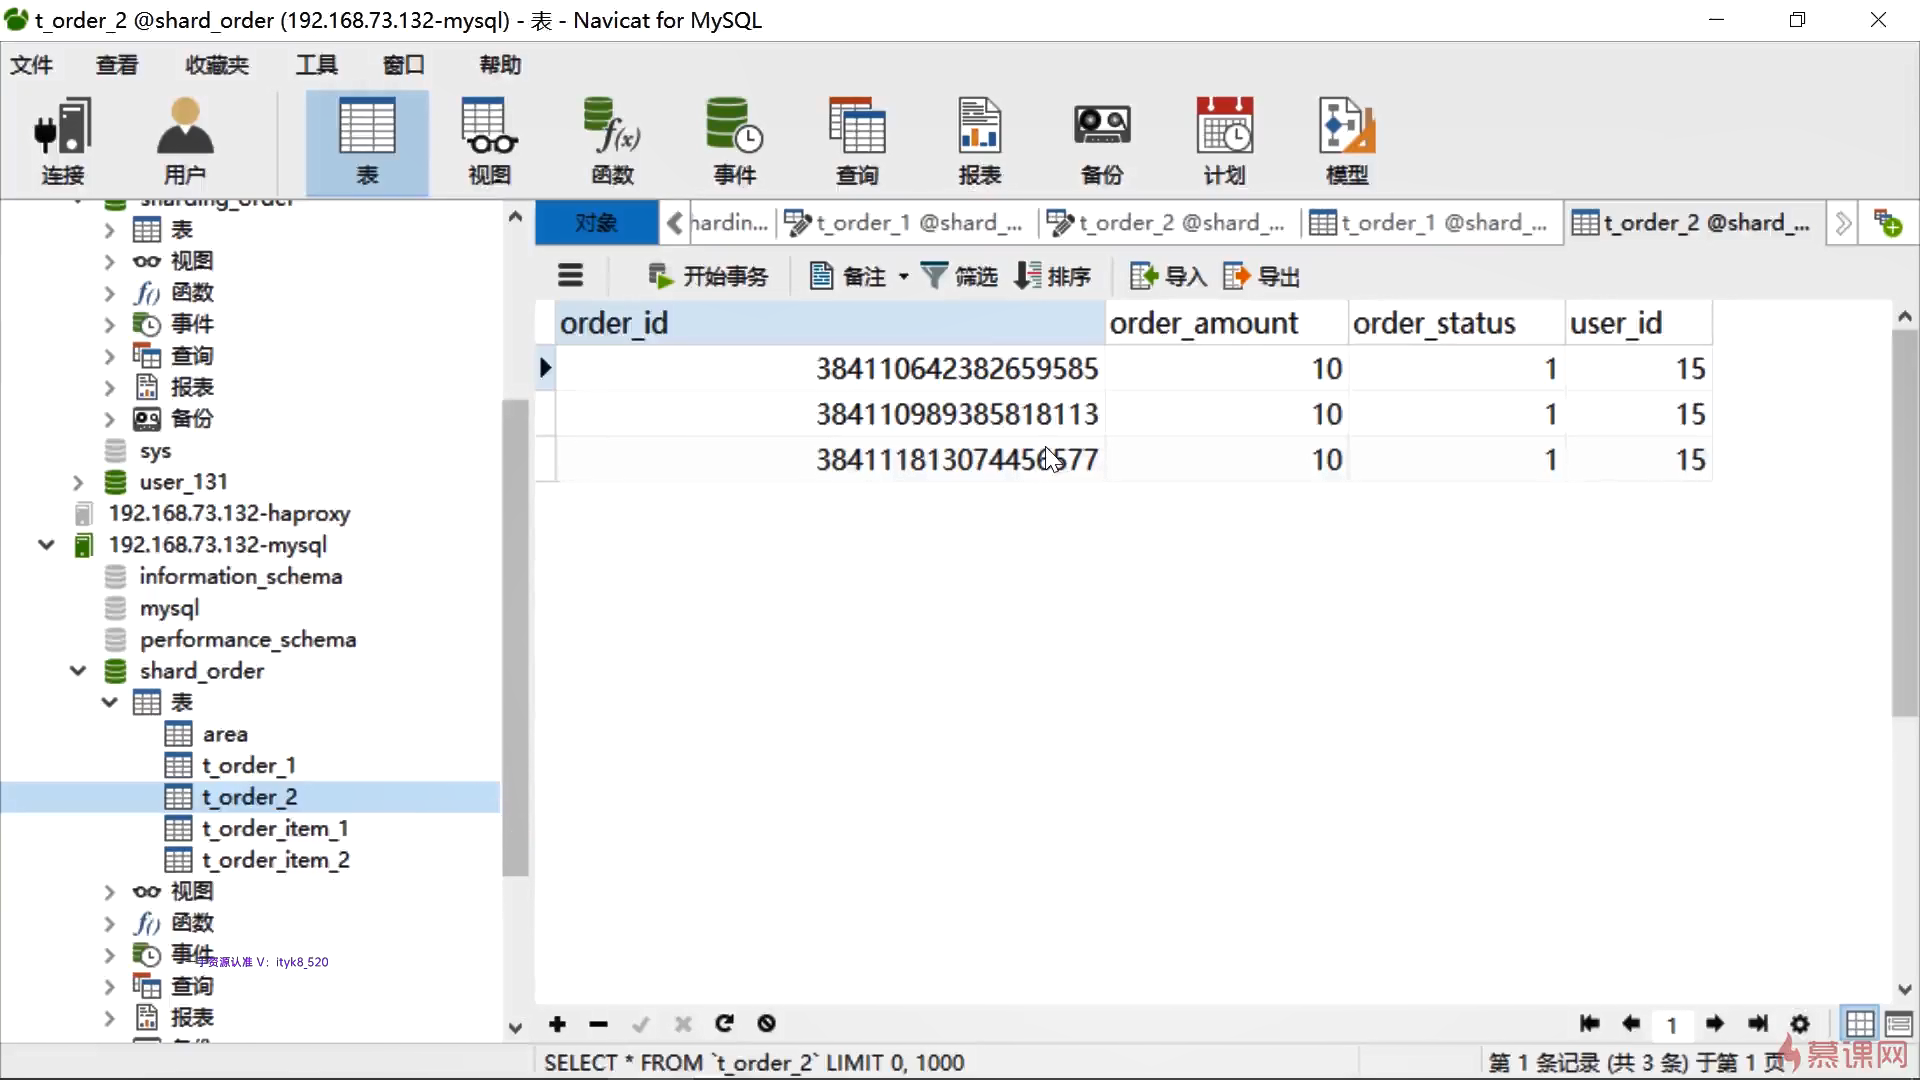Open the 备注 dropdown arrow
This screenshot has width=1920, height=1080.
coord(903,277)
